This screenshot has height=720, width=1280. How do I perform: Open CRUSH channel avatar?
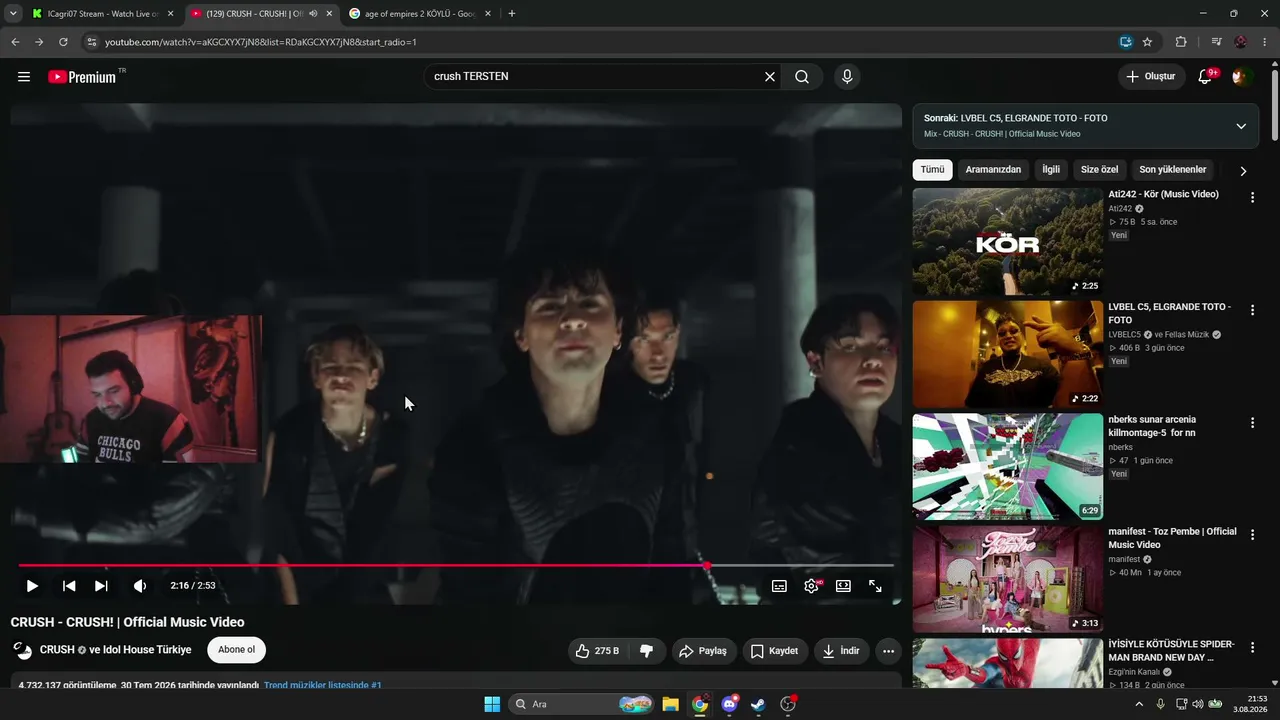point(22,650)
